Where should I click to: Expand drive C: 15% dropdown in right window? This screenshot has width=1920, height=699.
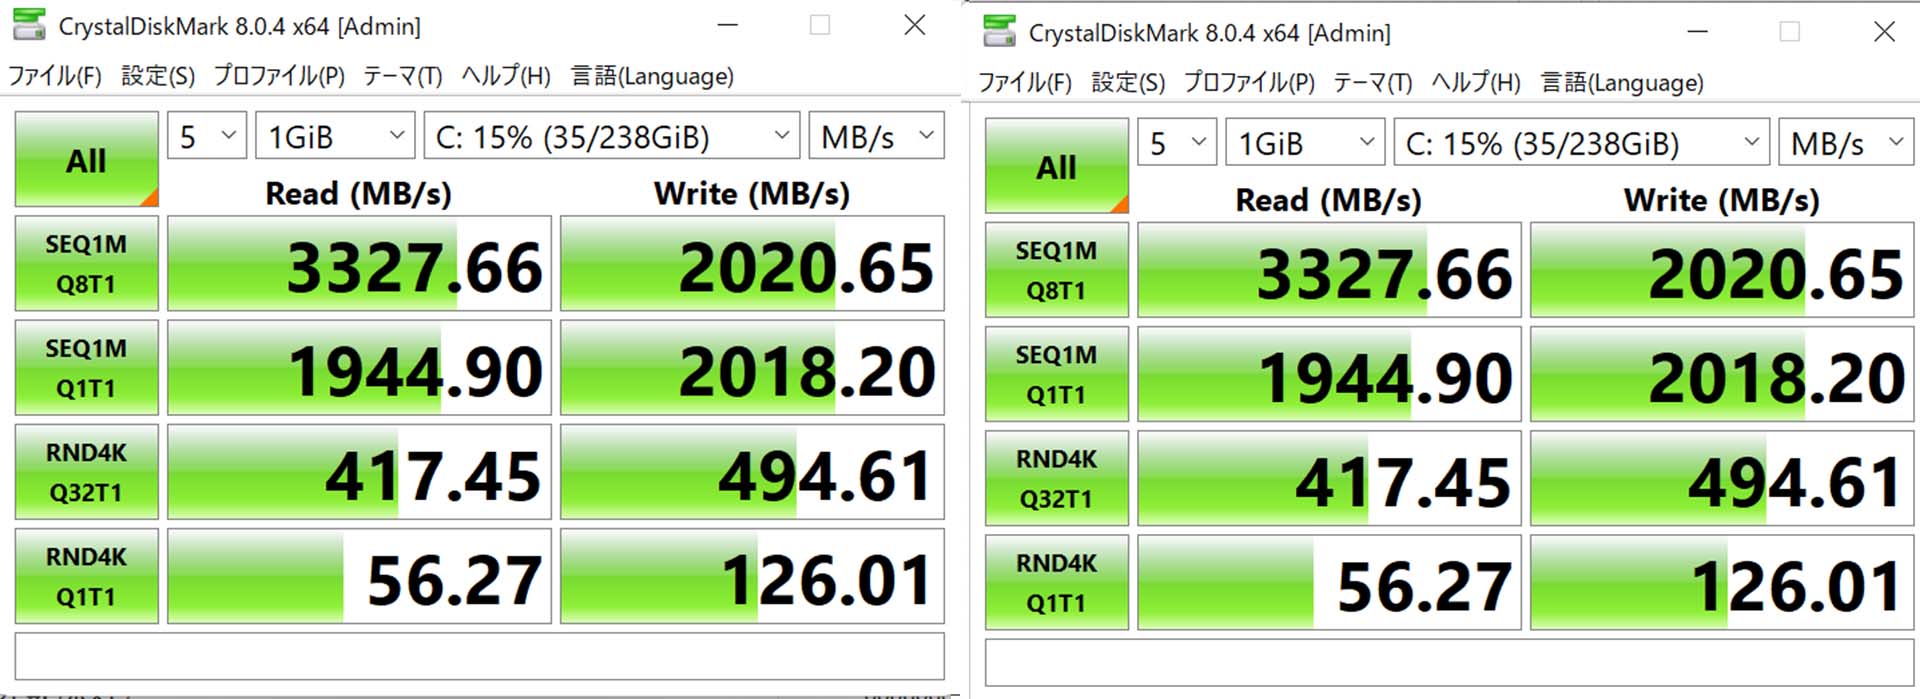click(x=1582, y=141)
